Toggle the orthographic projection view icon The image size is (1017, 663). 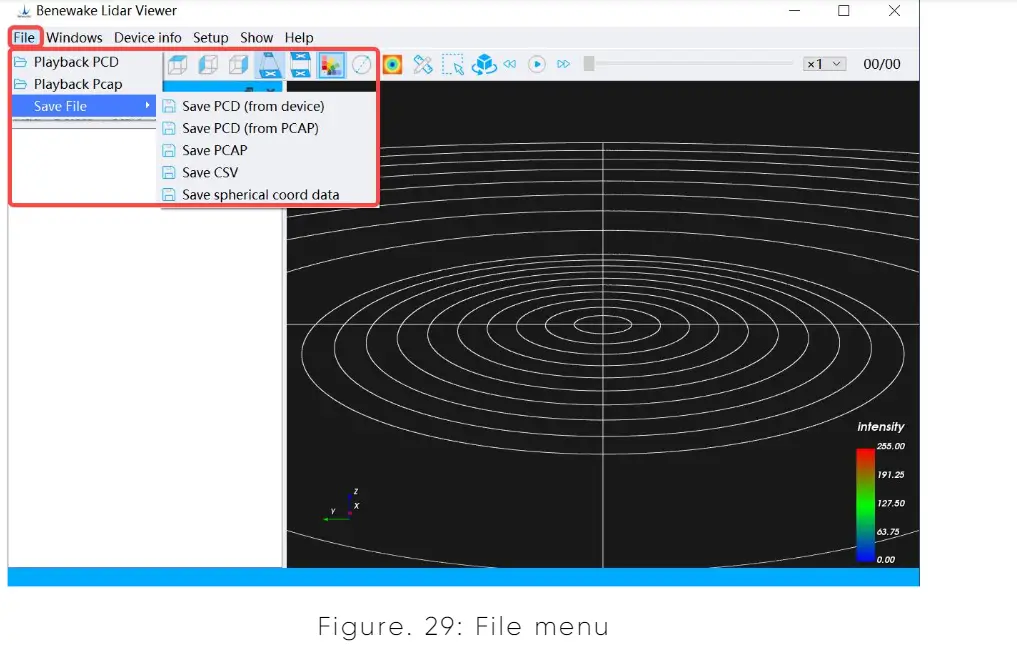pos(300,64)
